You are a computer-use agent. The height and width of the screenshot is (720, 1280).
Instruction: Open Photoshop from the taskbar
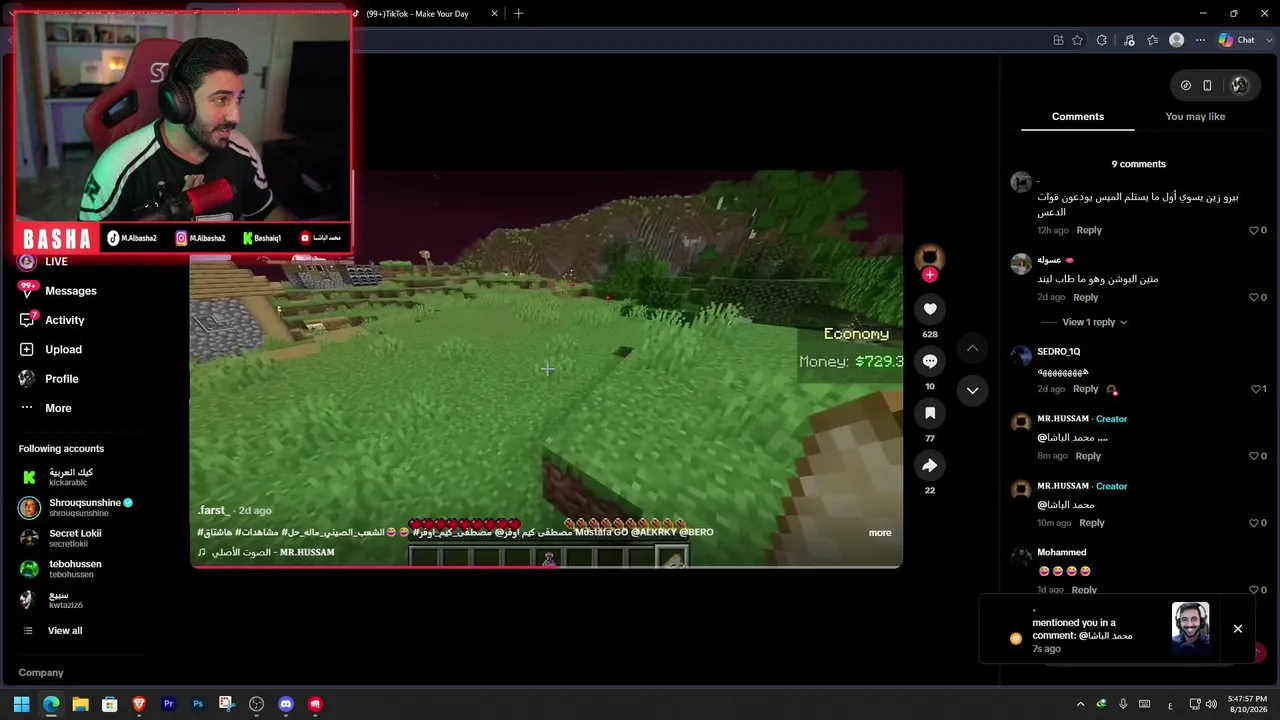click(198, 704)
